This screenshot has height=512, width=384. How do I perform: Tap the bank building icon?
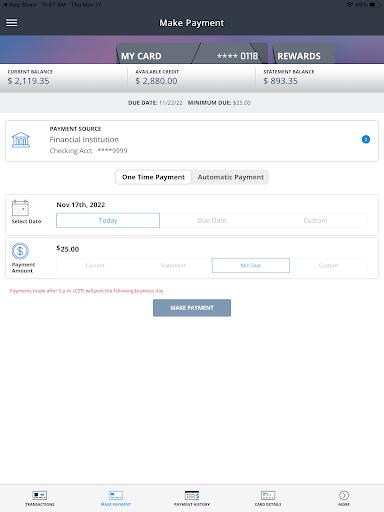(21, 140)
